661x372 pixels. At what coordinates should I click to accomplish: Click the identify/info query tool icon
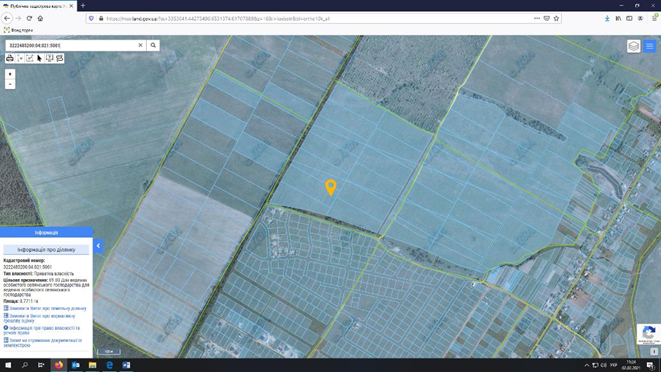click(49, 58)
